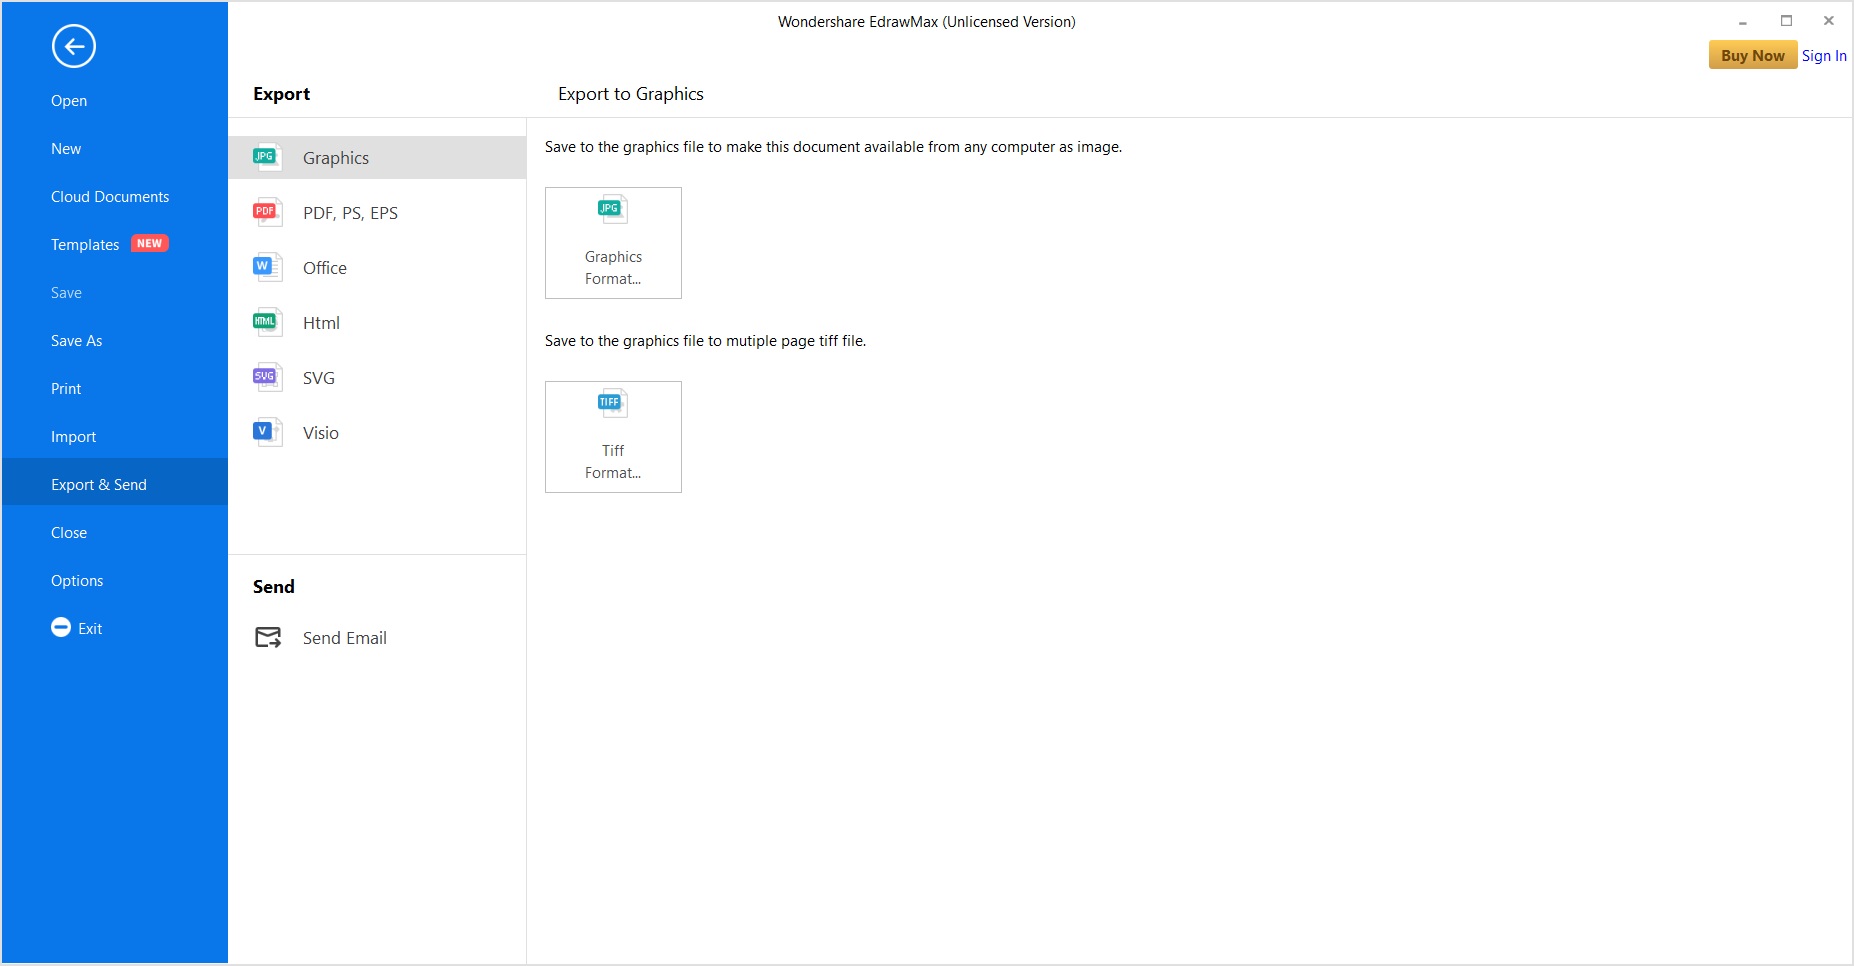Screen dimensions: 1854x966
Task: Select the Print option
Action: [66, 388]
